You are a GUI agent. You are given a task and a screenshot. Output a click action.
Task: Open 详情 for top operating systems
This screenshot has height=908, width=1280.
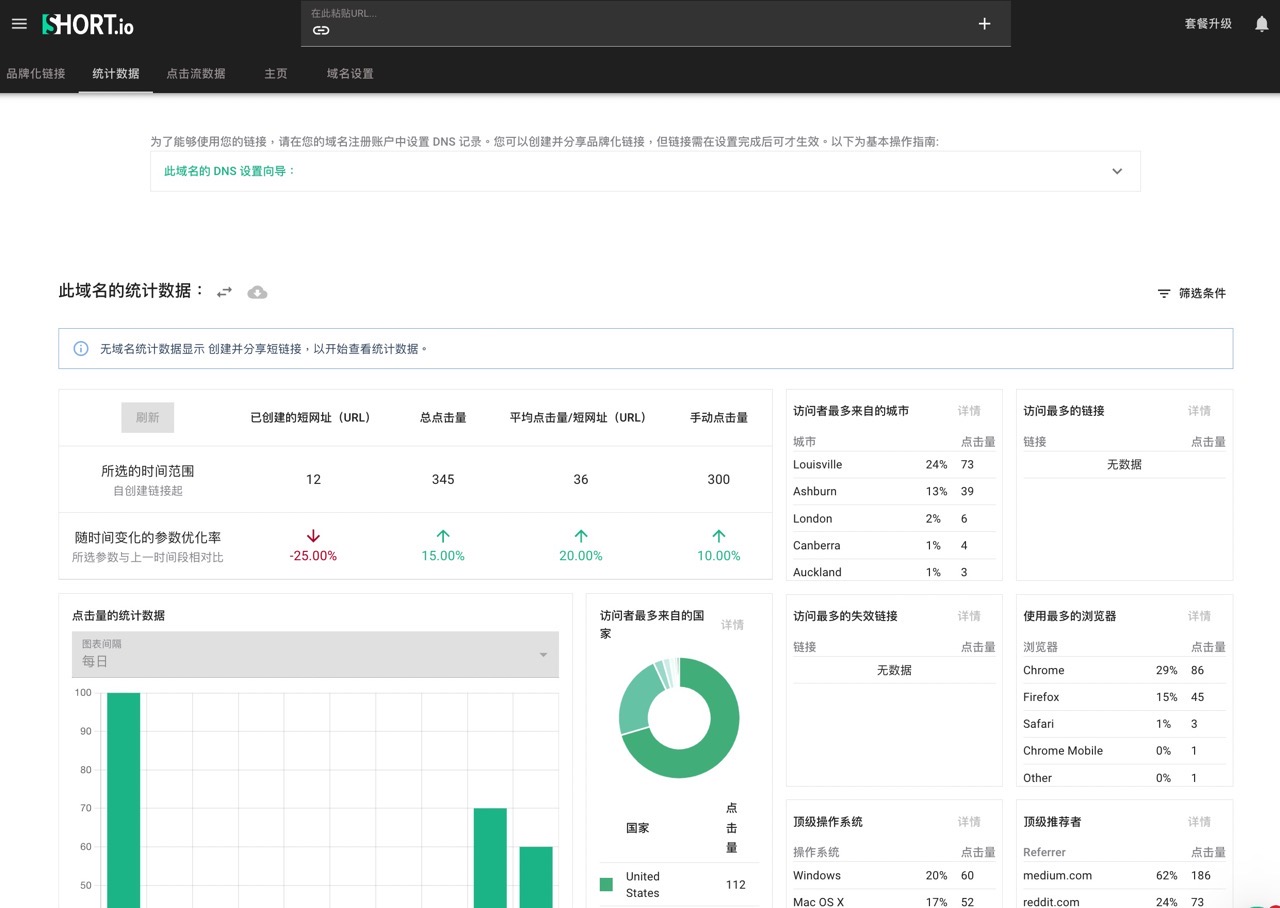(x=969, y=822)
